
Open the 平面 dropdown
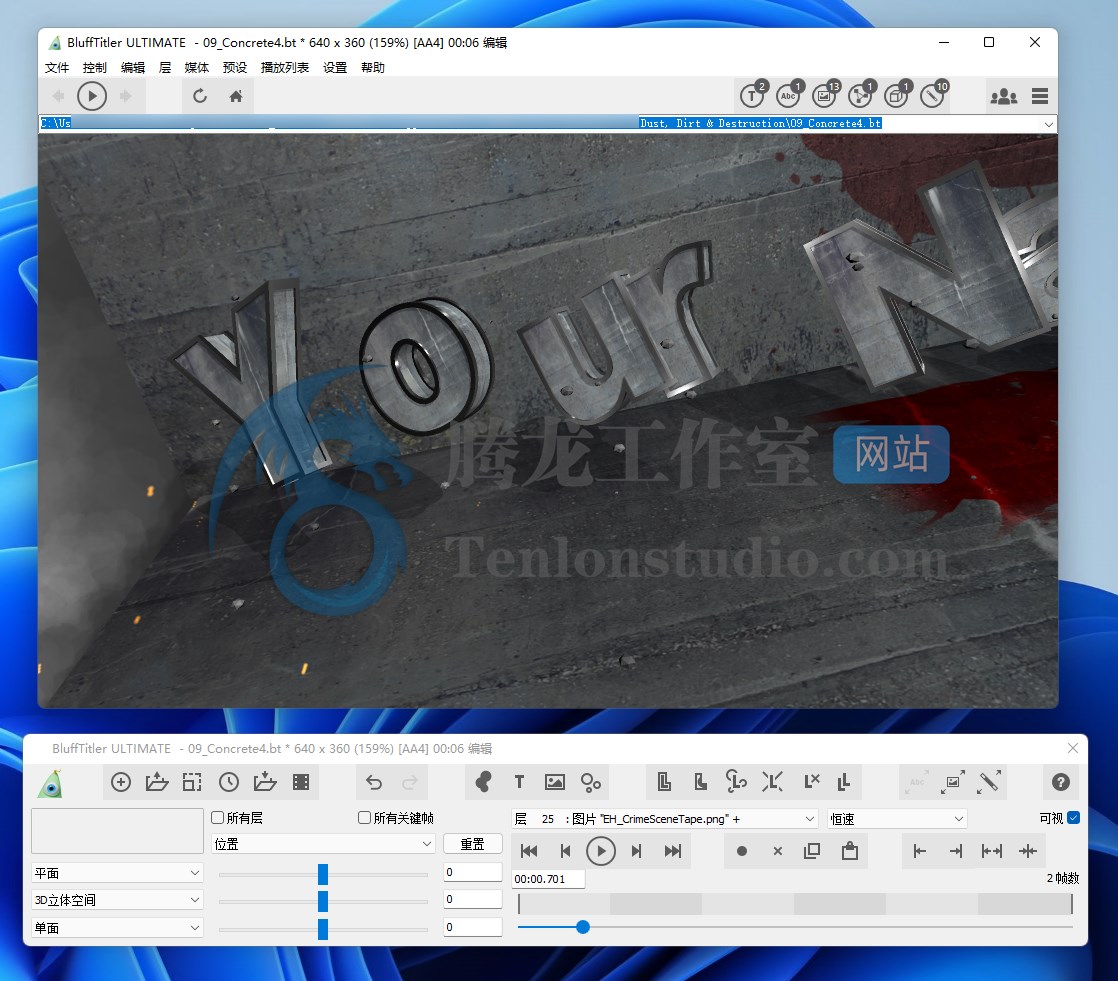(118, 873)
